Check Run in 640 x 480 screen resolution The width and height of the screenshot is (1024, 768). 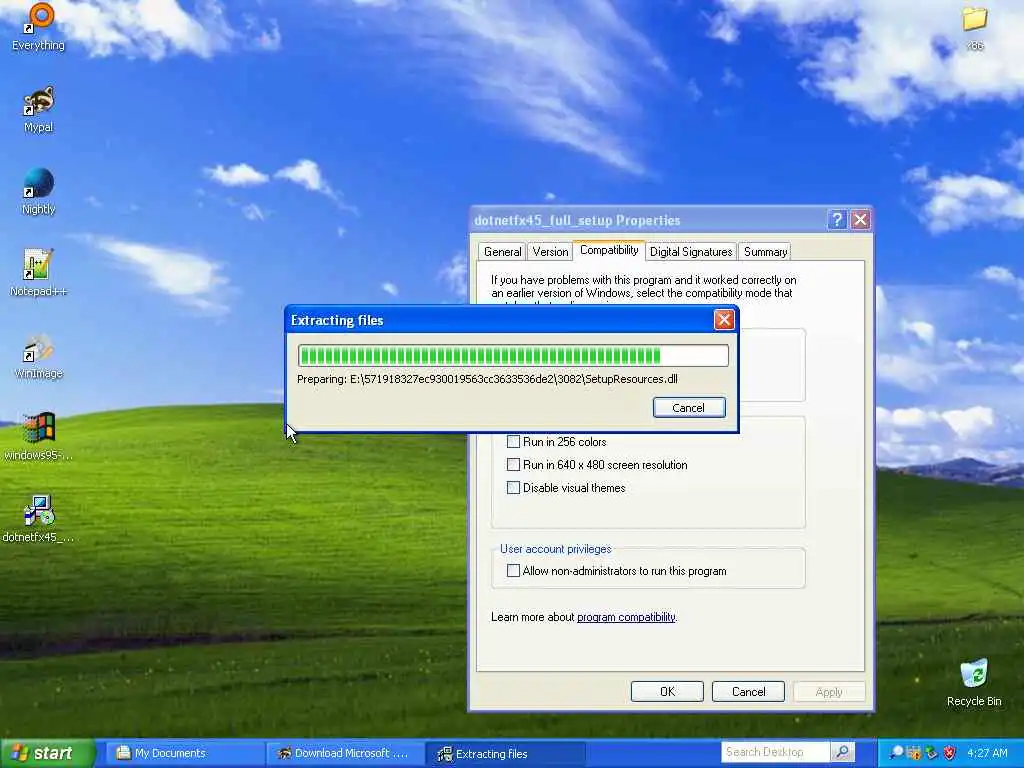click(597, 465)
